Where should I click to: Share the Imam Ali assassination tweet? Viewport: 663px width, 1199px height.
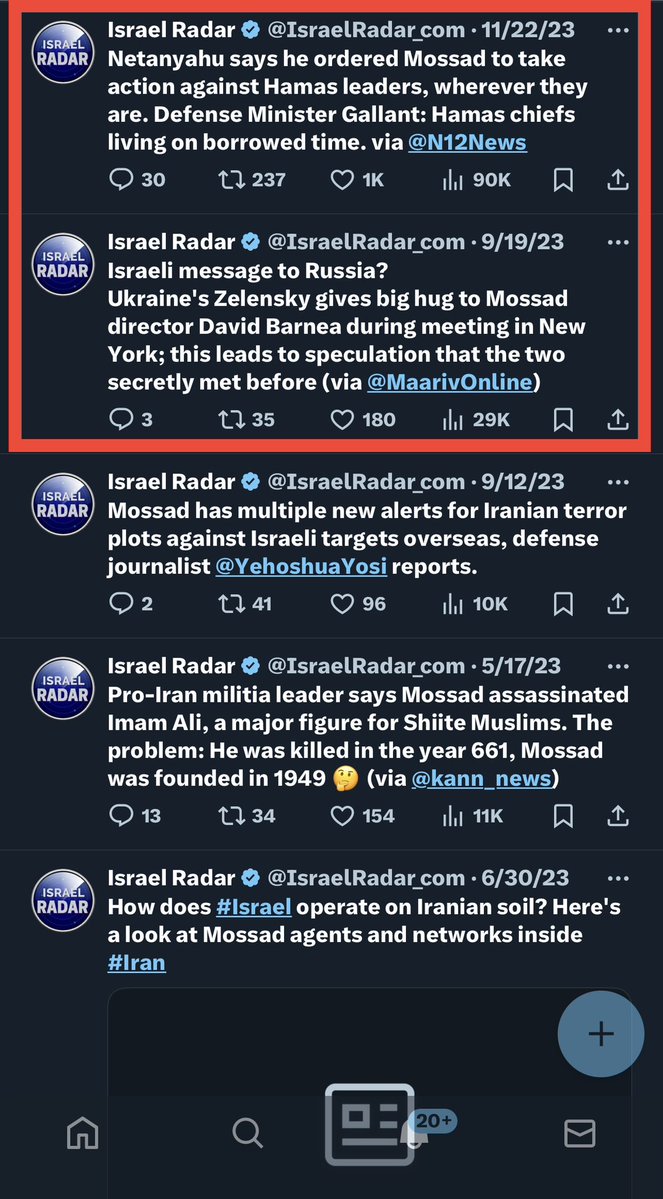[618, 816]
